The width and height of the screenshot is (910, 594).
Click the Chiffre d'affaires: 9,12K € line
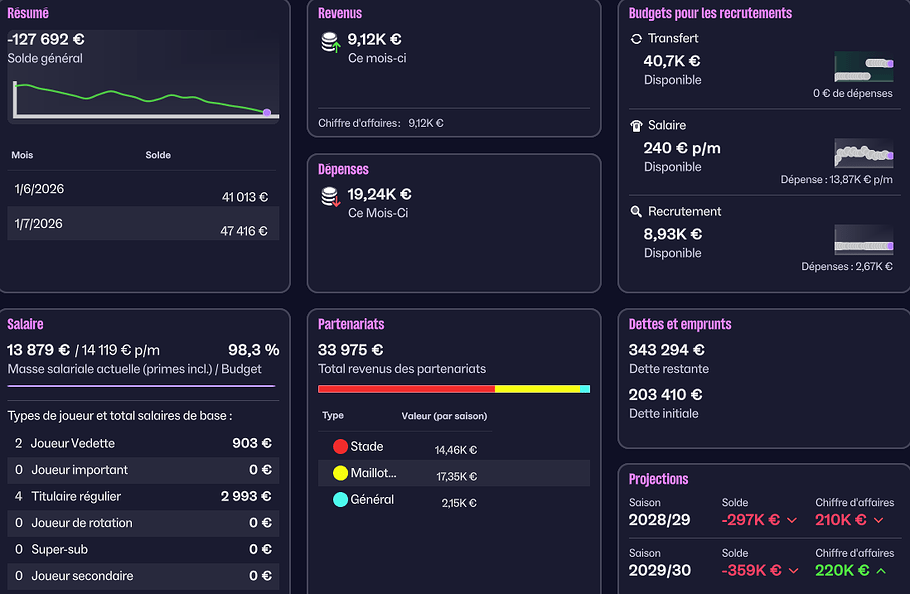(380, 123)
